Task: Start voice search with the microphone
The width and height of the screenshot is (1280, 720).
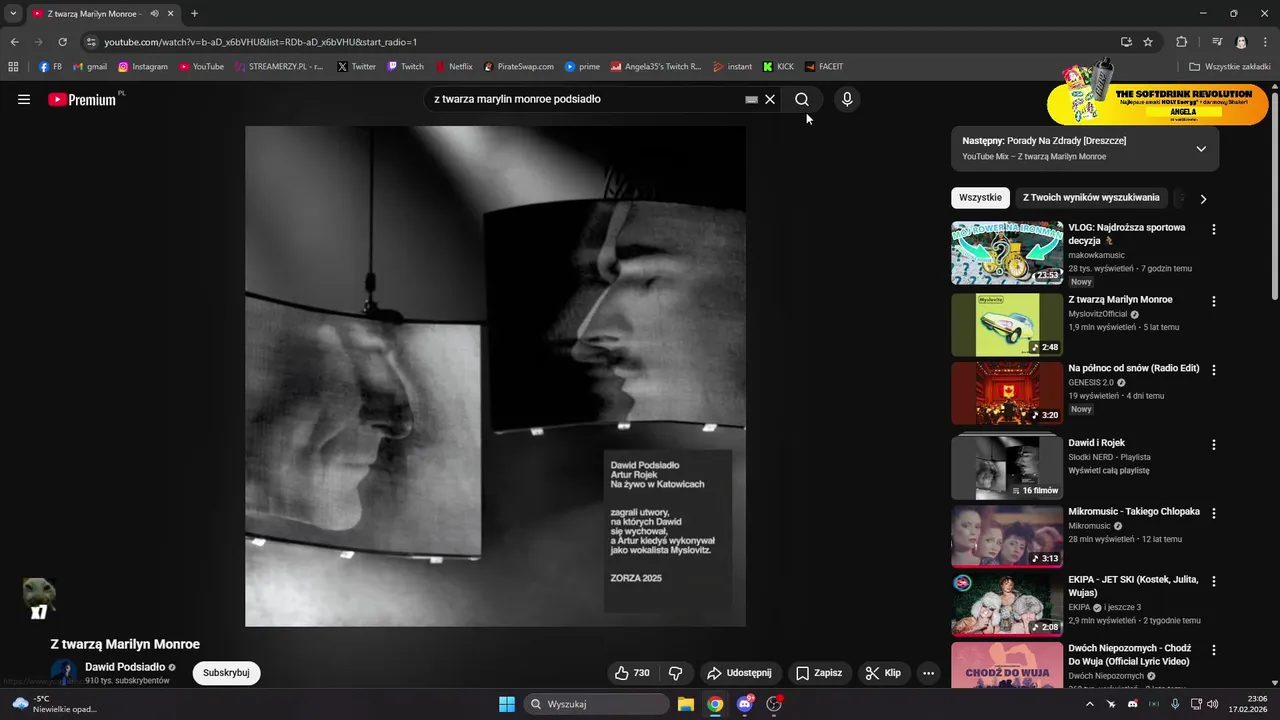Action: click(x=847, y=99)
